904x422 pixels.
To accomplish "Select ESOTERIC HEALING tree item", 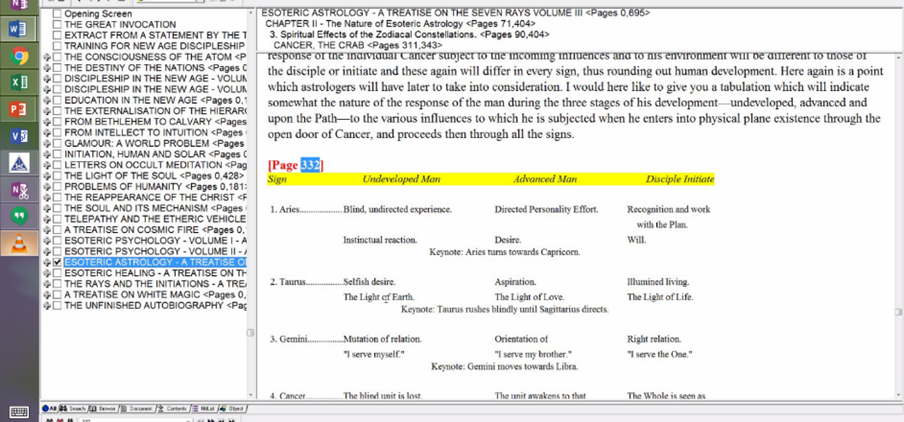I will [156, 273].
